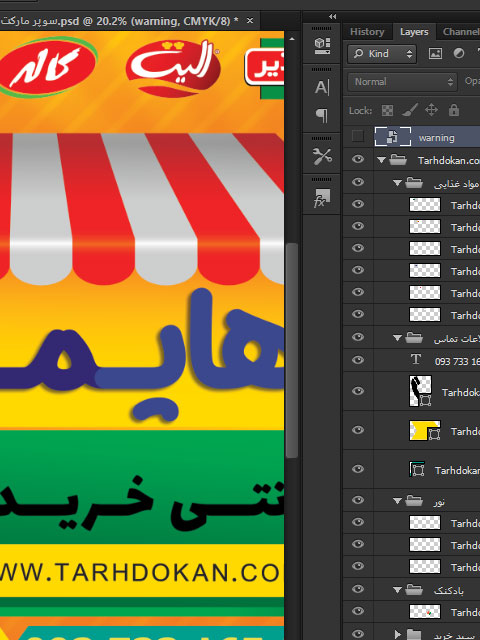The height and width of the screenshot is (640, 480).
Task: Open the Paragraph panel icon
Action: pyautogui.click(x=322, y=115)
